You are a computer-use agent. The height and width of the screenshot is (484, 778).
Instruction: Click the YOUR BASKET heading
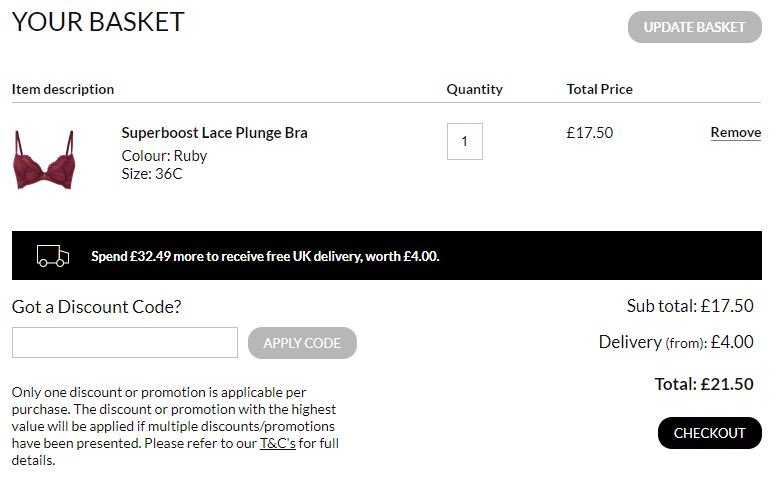click(98, 22)
